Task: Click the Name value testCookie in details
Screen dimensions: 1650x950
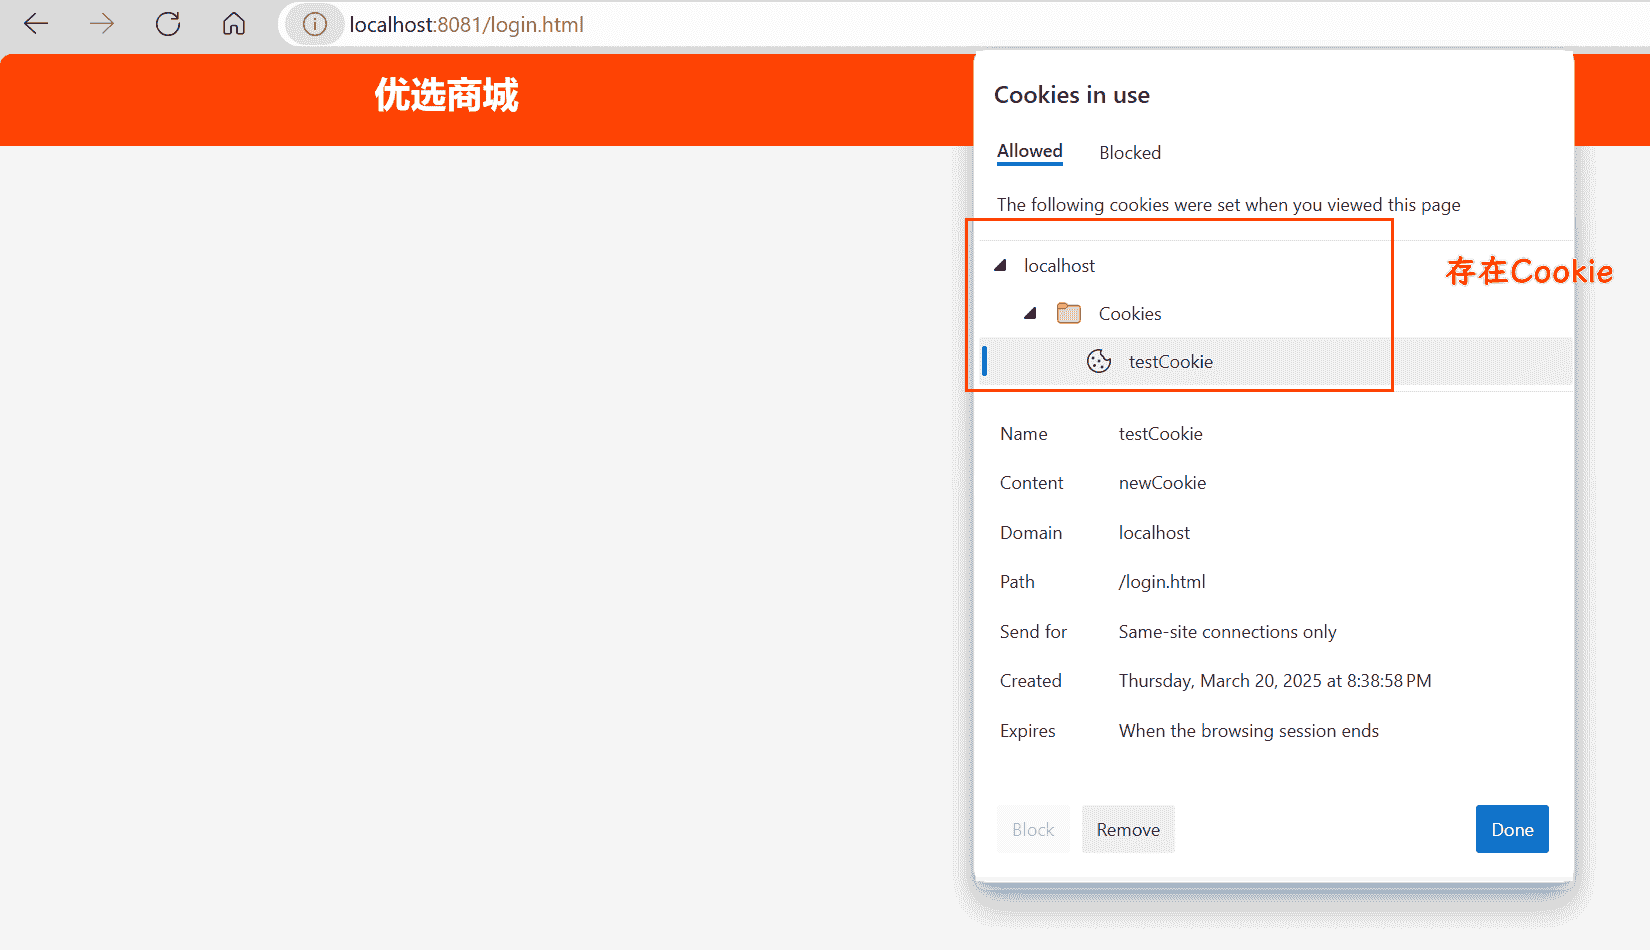Action: point(1160,434)
